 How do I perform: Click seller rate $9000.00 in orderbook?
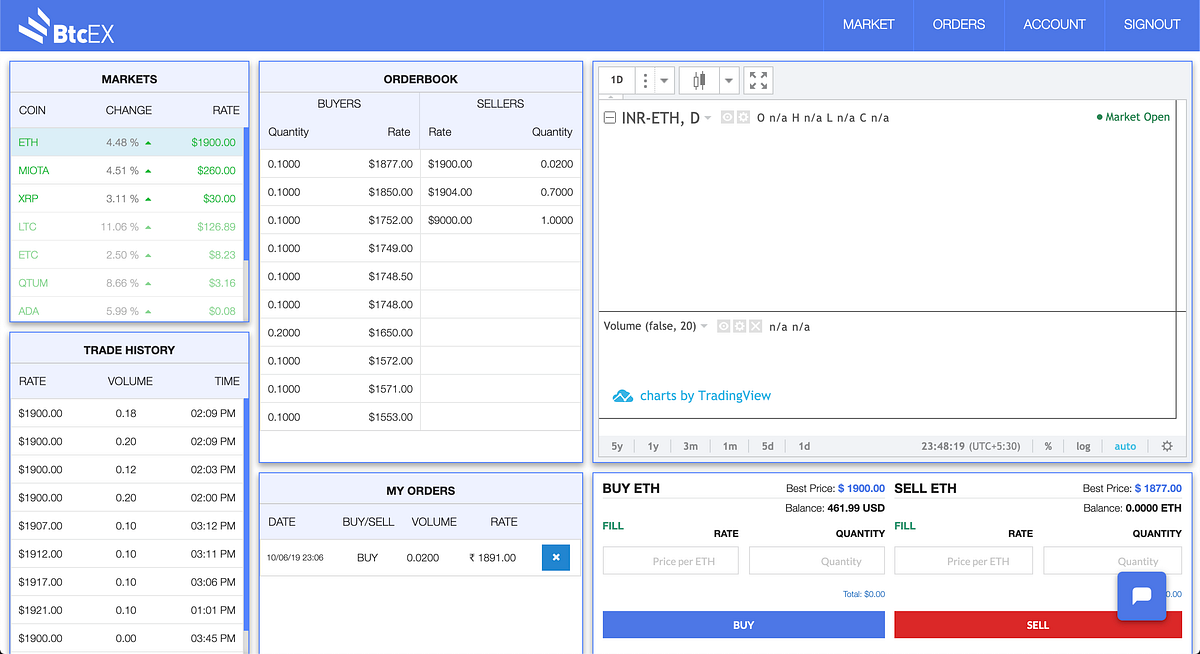(450, 220)
